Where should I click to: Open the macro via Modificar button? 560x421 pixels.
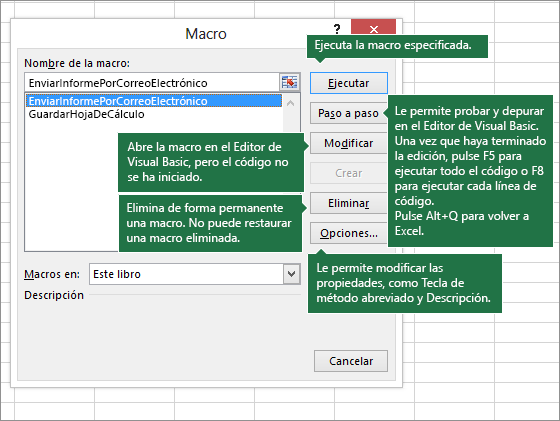tap(348, 143)
